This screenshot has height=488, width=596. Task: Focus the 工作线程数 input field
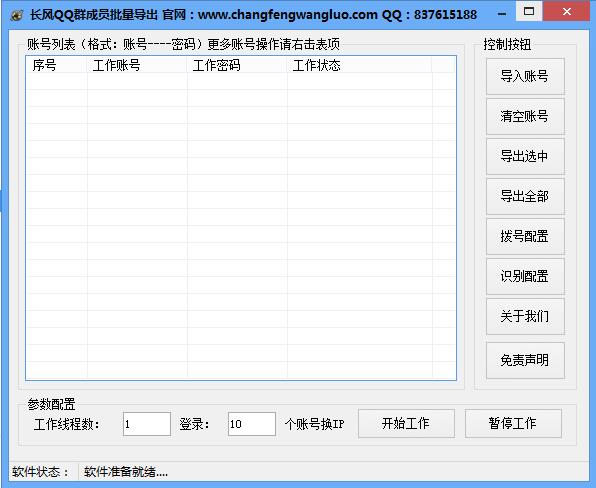click(x=147, y=424)
